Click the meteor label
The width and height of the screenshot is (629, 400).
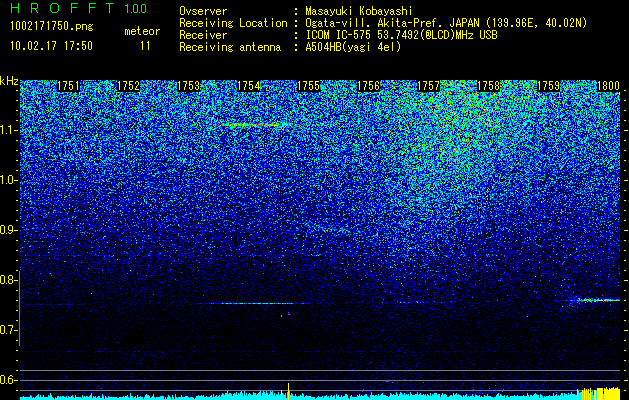[142, 31]
